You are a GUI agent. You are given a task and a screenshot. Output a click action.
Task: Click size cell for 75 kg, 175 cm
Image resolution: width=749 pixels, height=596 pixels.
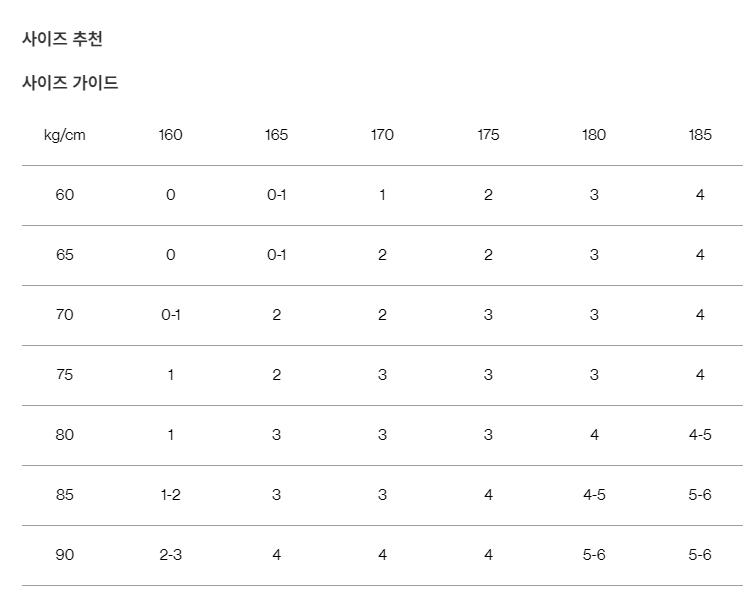[488, 375]
